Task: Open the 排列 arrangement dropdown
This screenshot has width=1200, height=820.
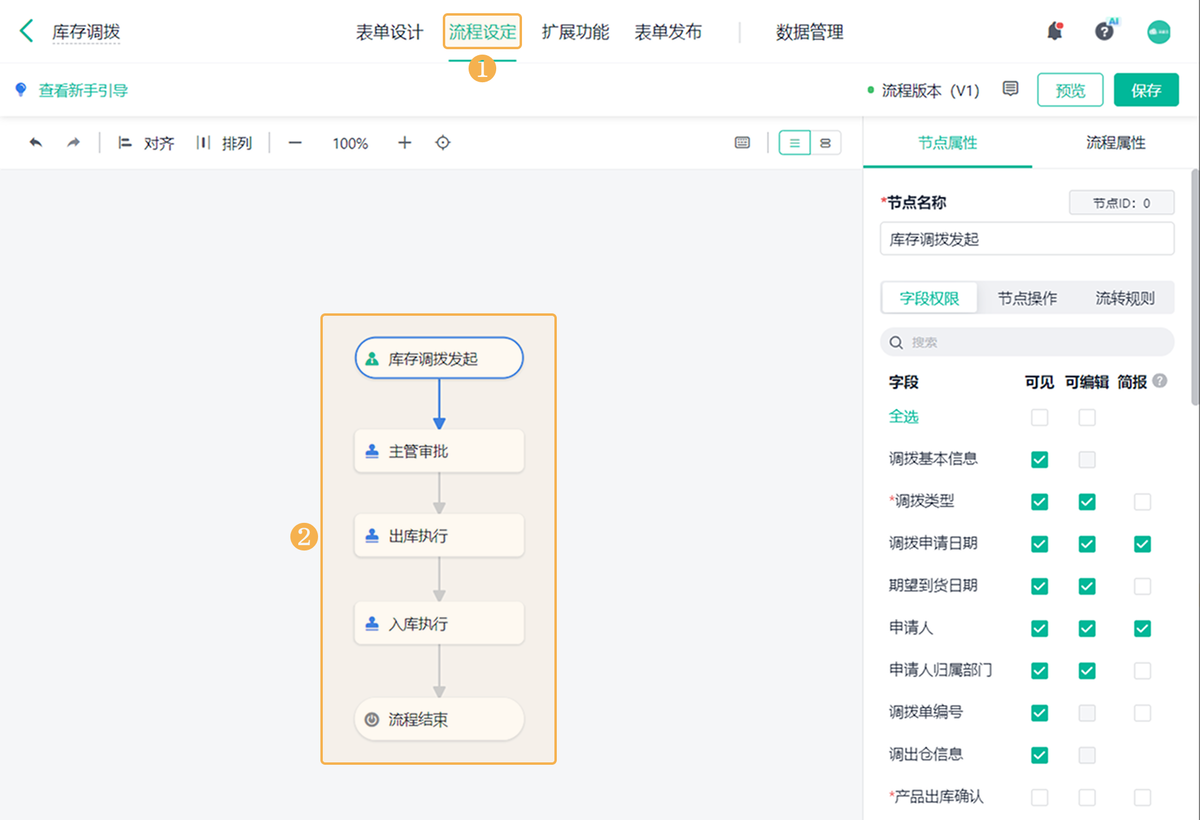Action: coord(224,143)
